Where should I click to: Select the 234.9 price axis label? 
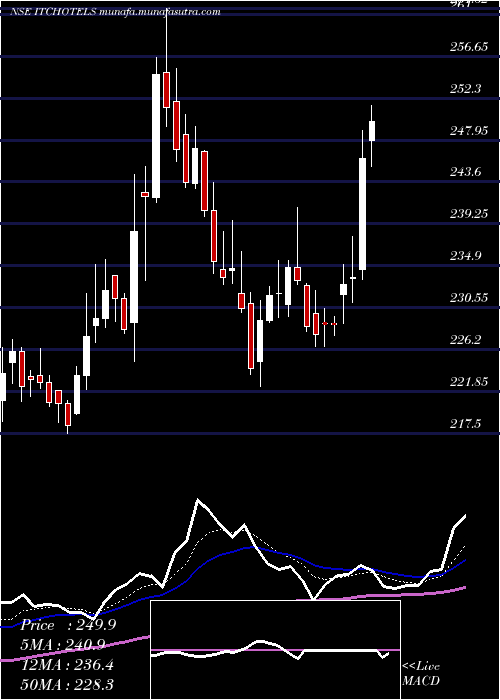(x=466, y=256)
